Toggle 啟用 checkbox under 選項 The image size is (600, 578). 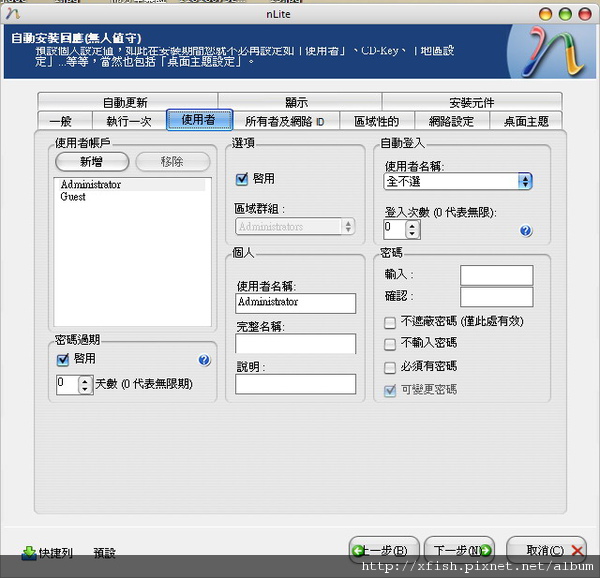pyautogui.click(x=241, y=179)
